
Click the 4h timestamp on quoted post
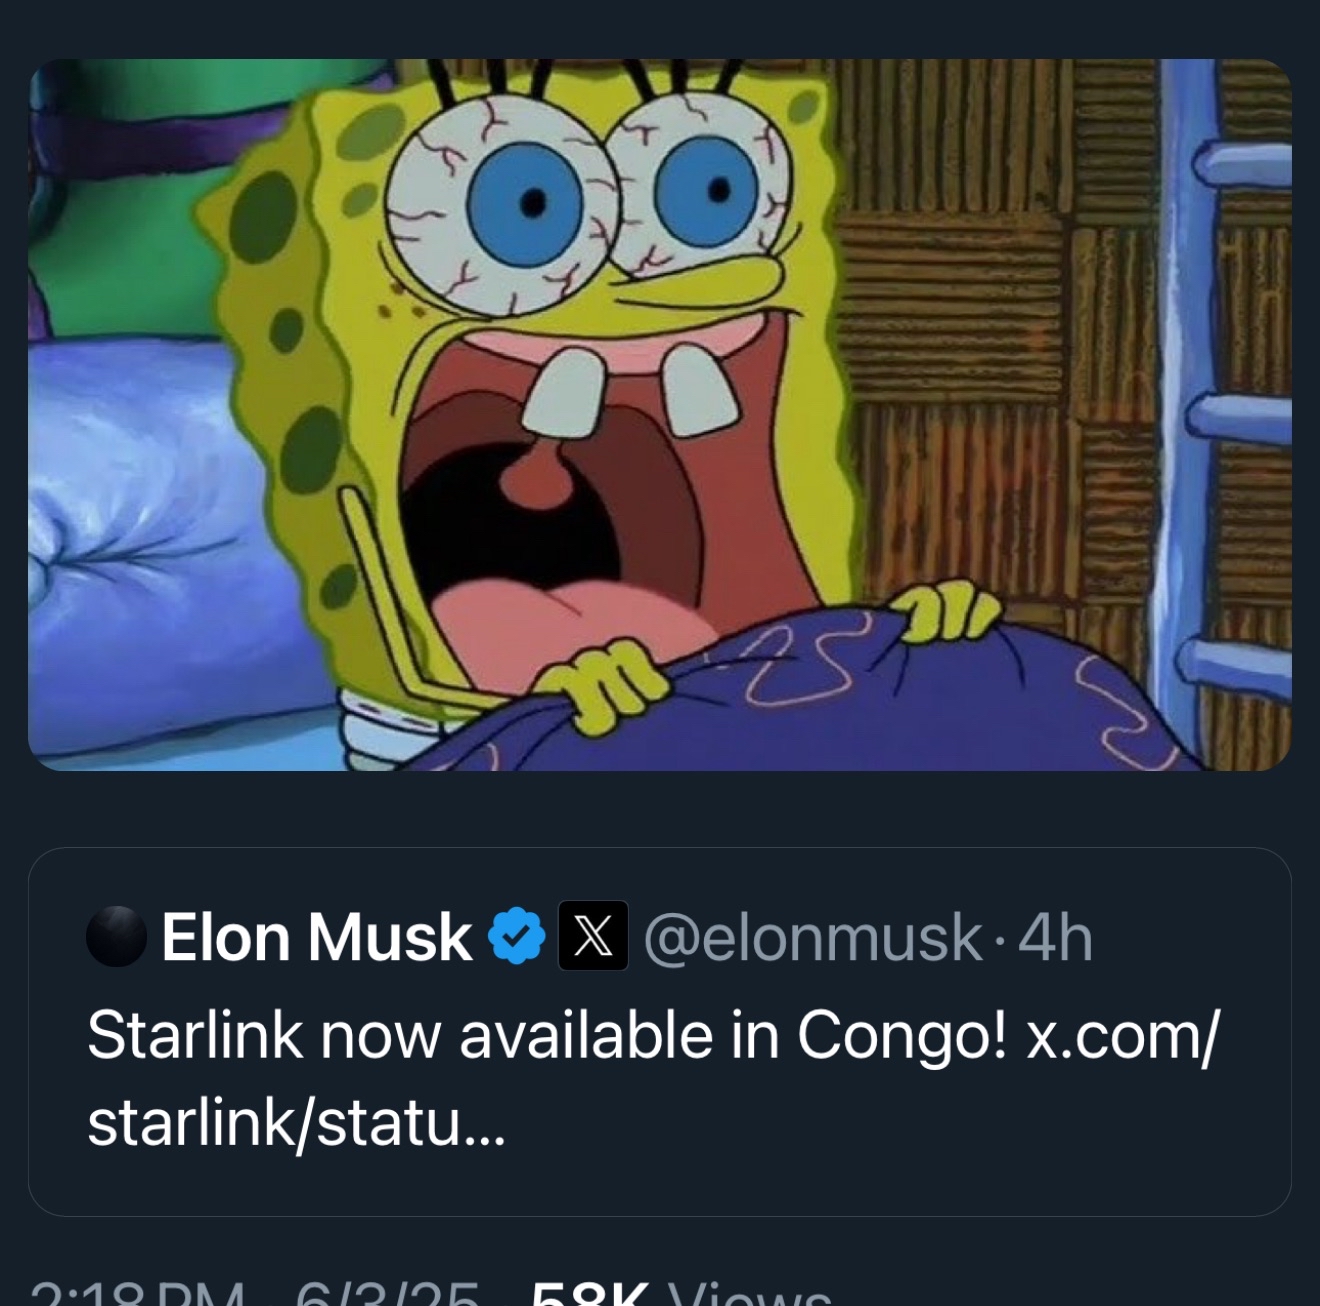(x=1055, y=937)
